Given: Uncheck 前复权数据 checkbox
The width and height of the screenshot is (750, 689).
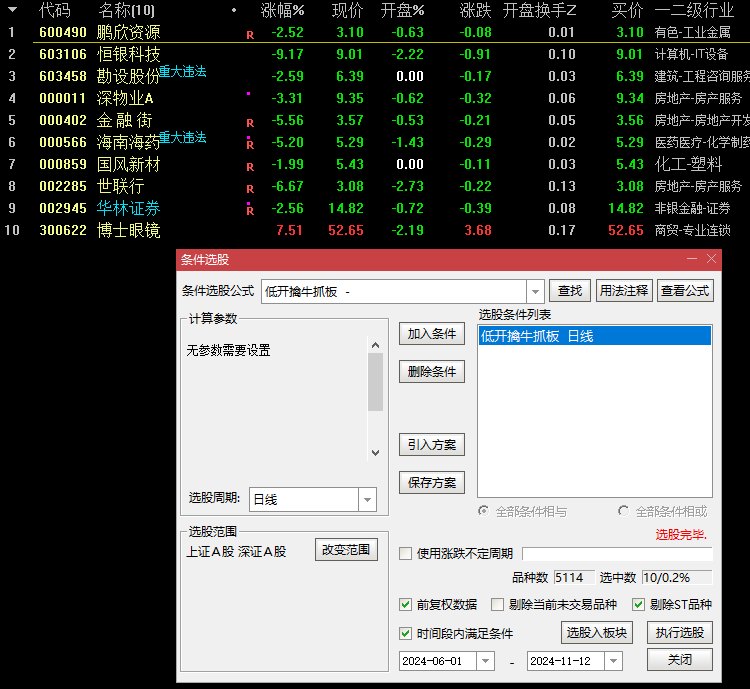Looking at the screenshot, I should pos(406,604).
